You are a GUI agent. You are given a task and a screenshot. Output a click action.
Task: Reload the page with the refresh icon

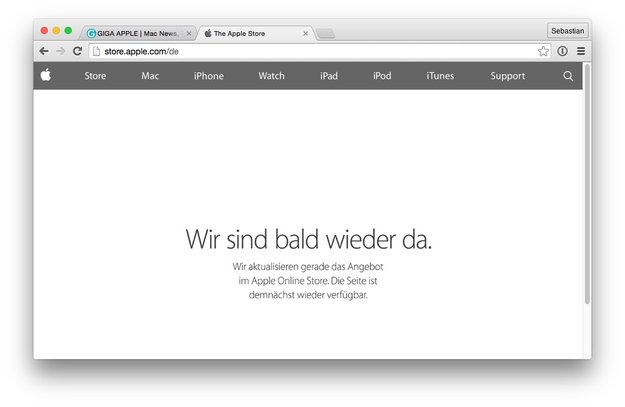[77, 51]
